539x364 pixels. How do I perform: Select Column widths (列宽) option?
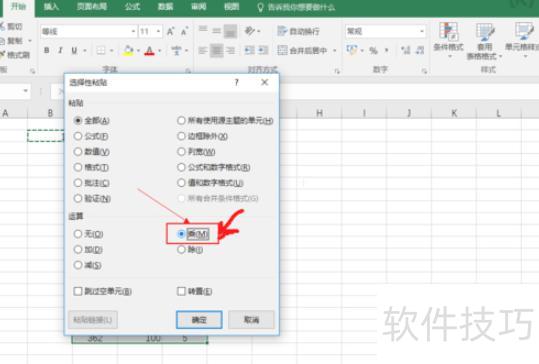pyautogui.click(x=181, y=152)
